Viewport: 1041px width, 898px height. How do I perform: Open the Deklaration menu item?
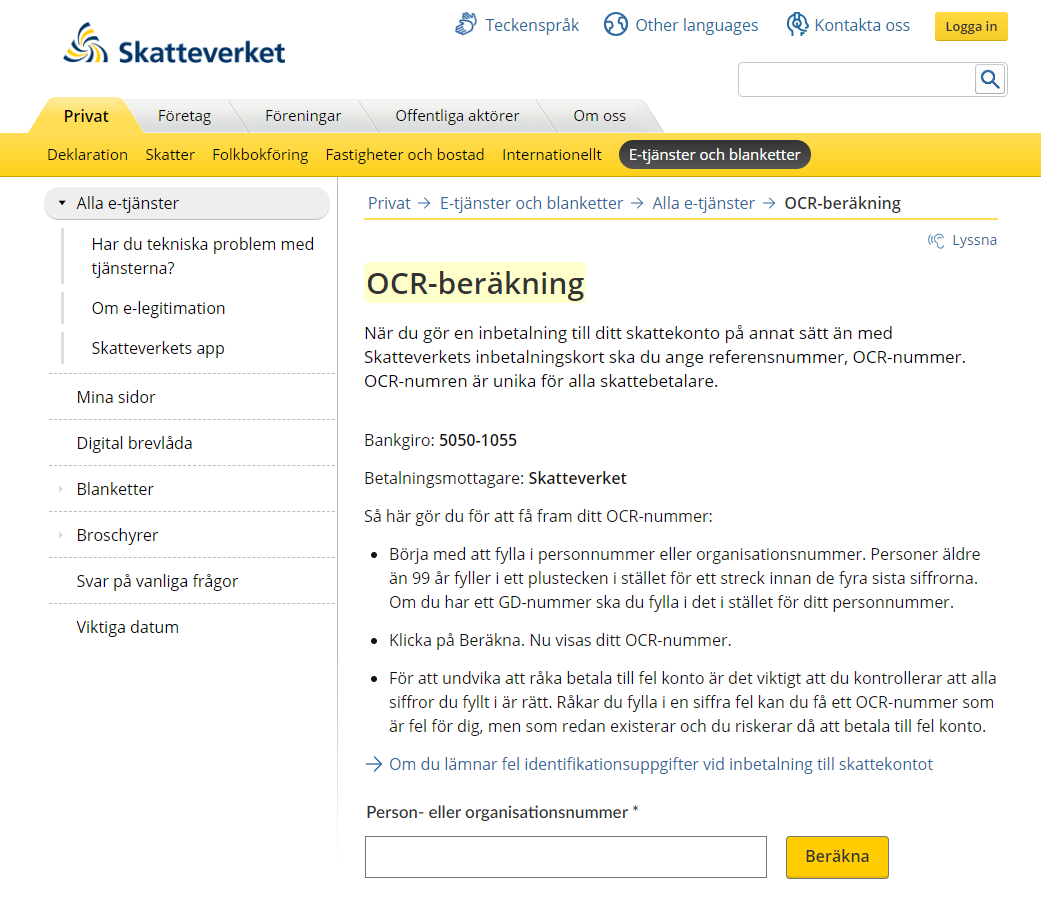(x=87, y=155)
